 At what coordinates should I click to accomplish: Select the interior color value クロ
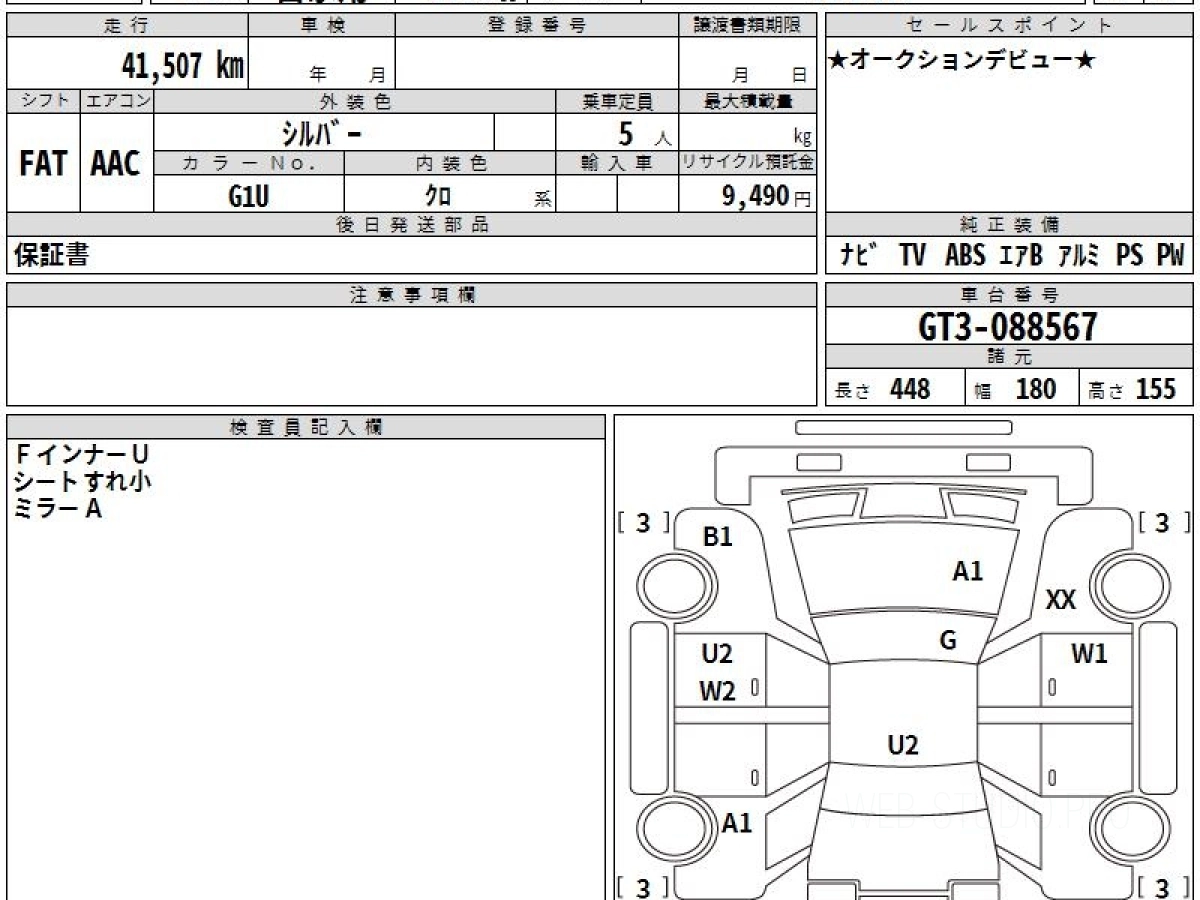tap(438, 196)
